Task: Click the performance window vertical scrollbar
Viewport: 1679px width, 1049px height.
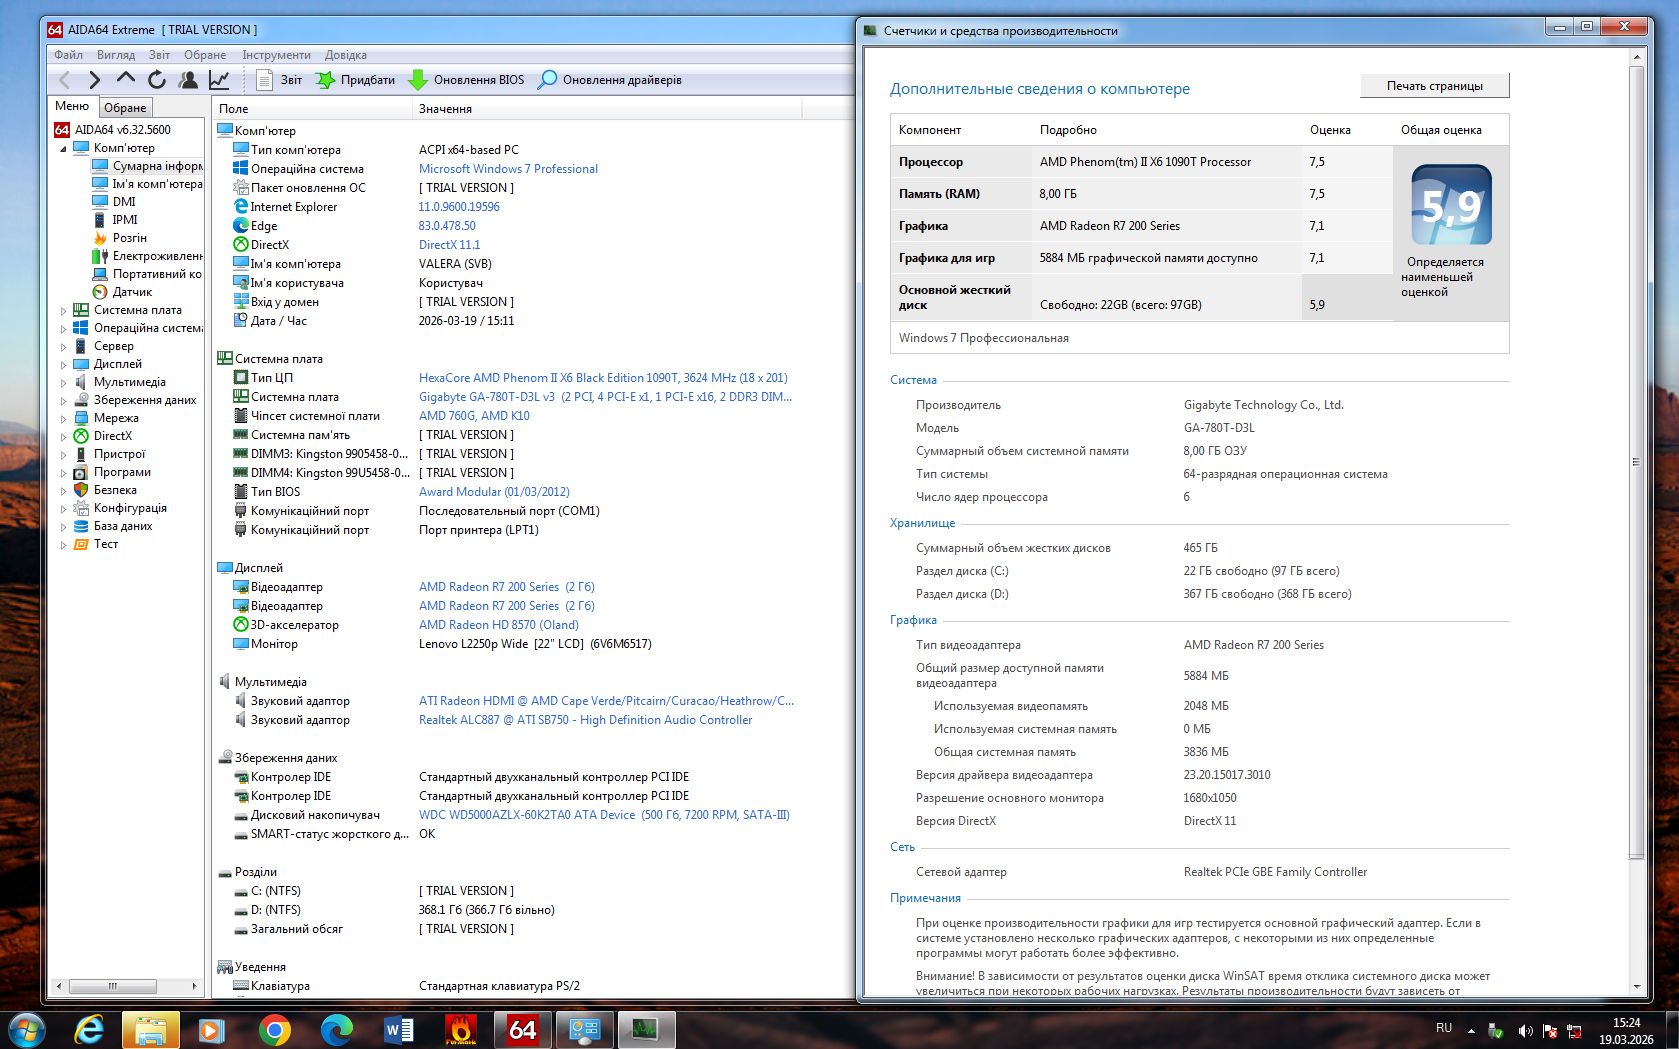Action: click(x=1636, y=520)
